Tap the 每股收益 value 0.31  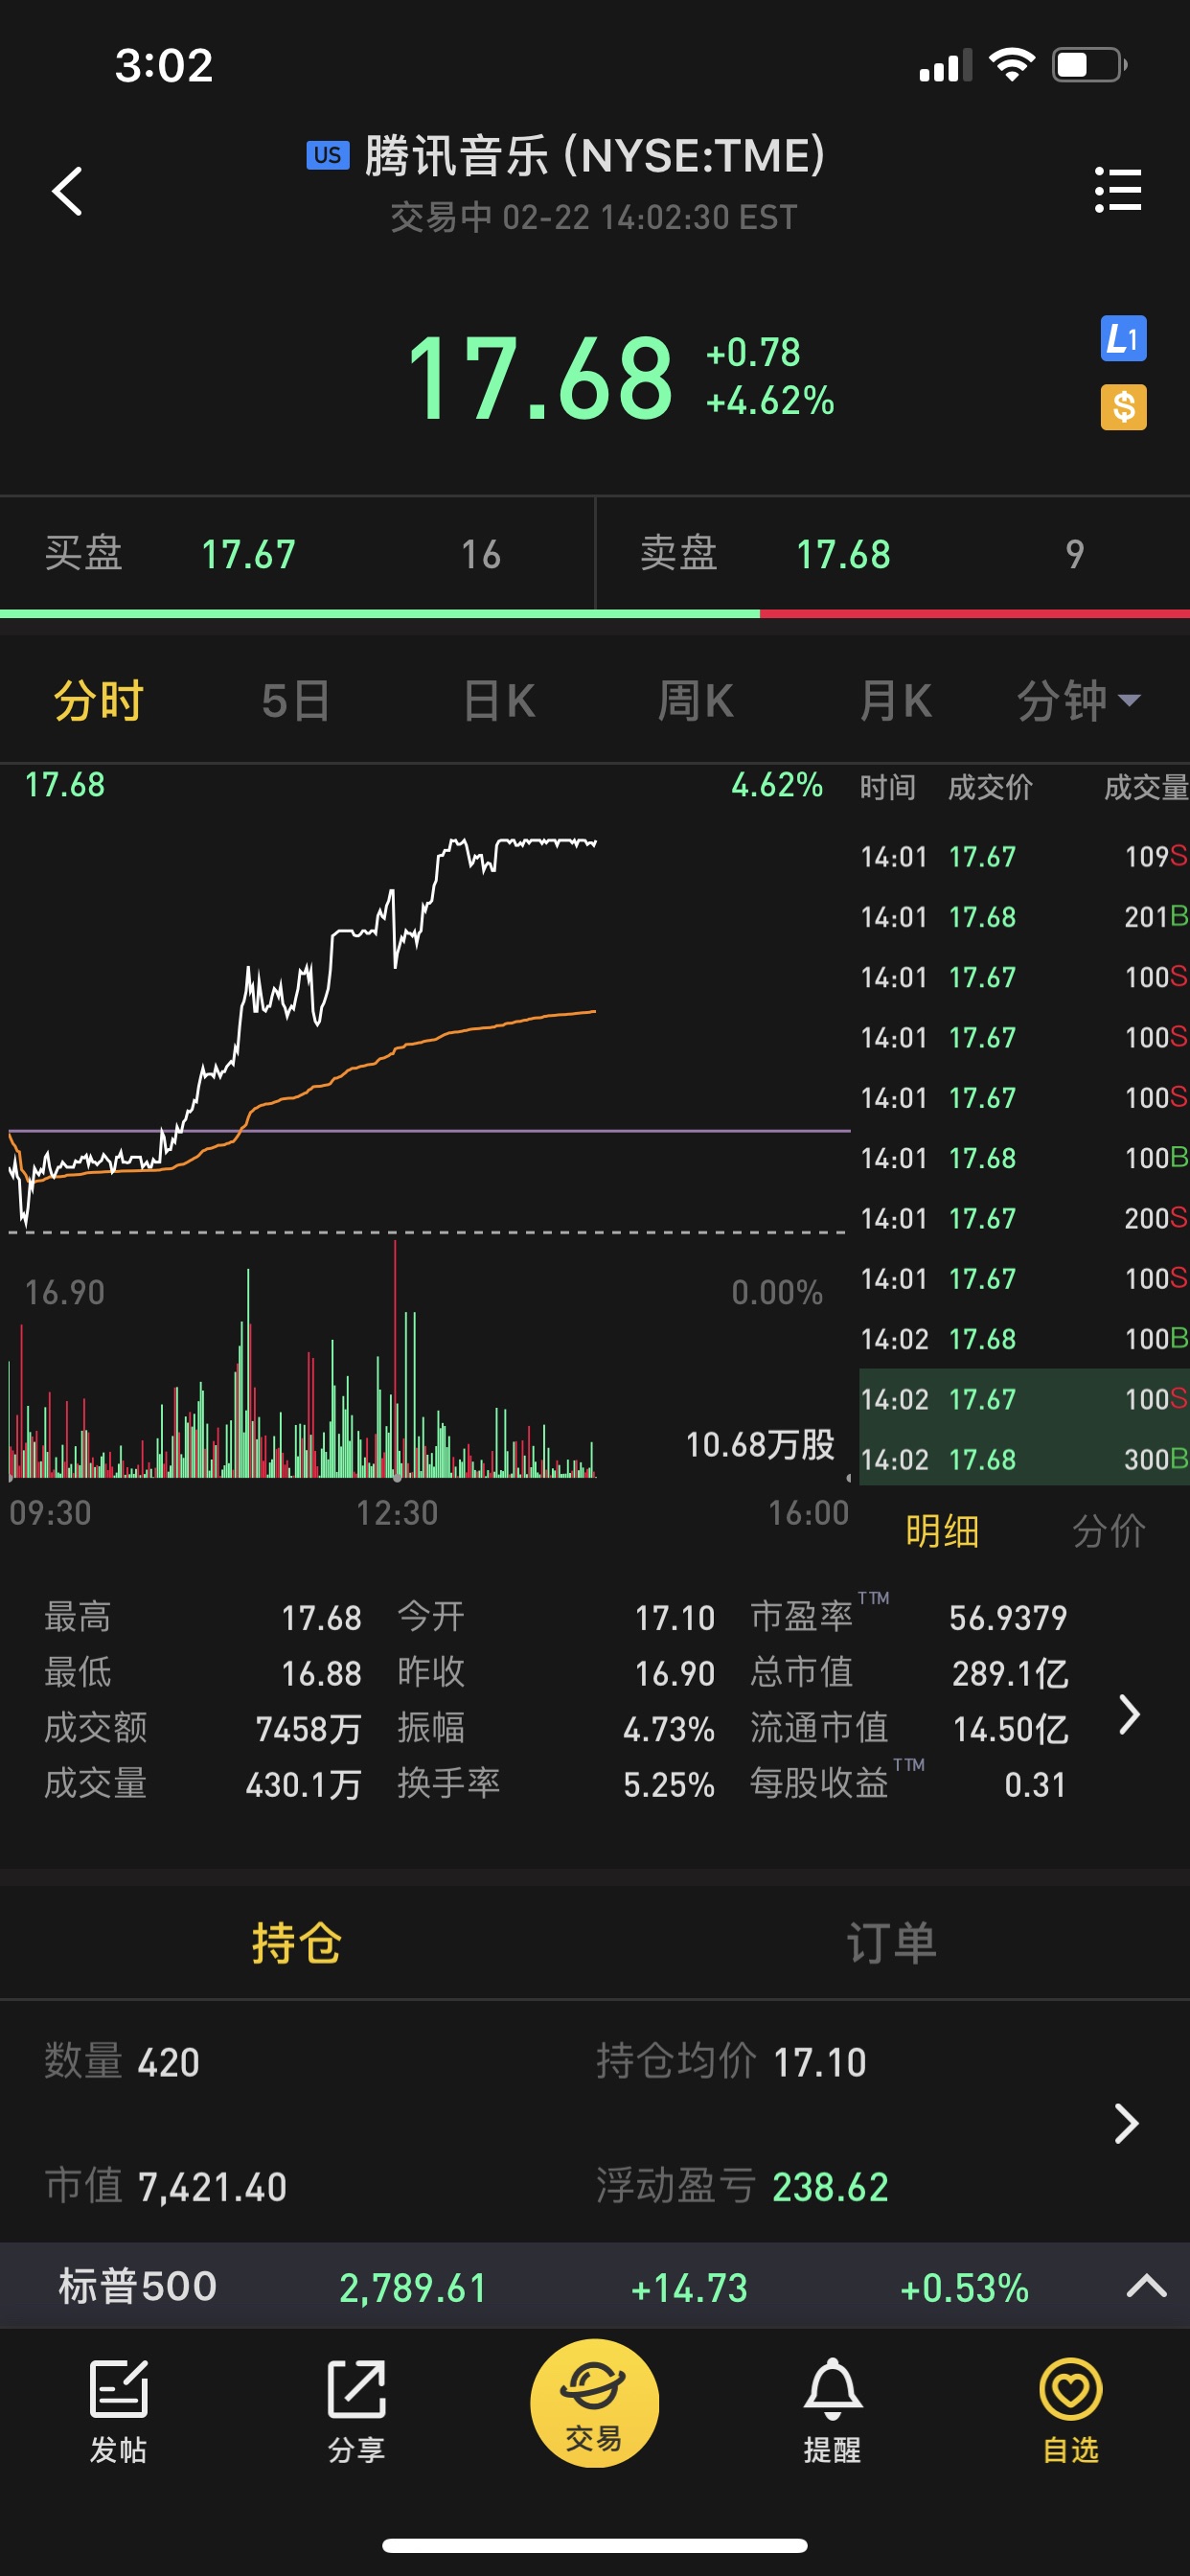tap(1035, 1784)
